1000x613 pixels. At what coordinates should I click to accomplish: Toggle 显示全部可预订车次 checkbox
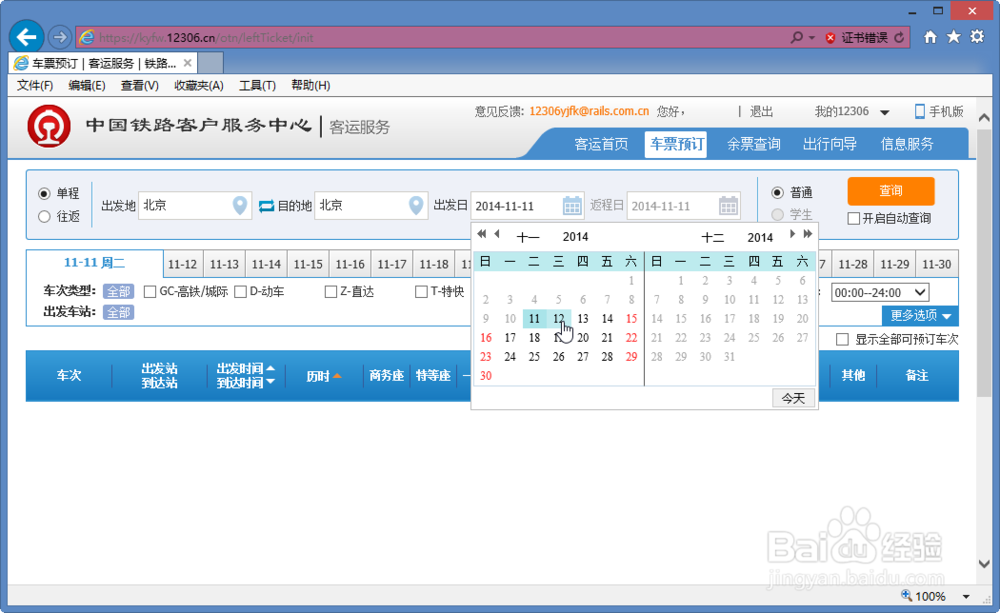pyautogui.click(x=842, y=339)
